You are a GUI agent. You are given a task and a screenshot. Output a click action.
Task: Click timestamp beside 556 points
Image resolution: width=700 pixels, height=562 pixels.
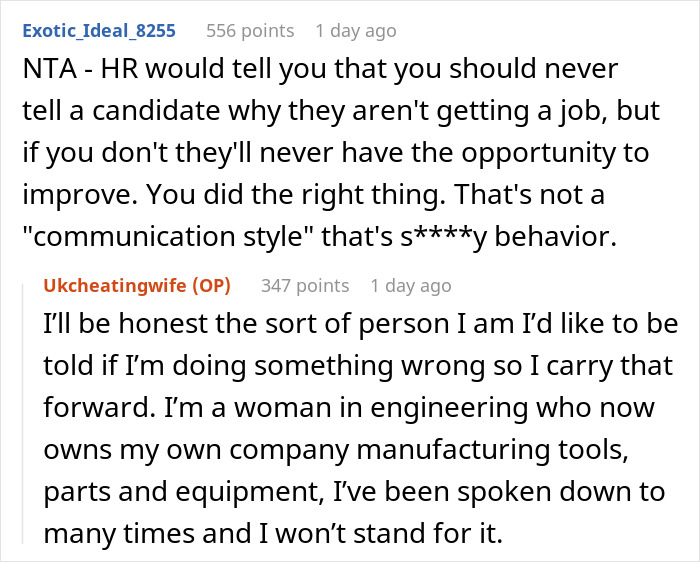(356, 31)
